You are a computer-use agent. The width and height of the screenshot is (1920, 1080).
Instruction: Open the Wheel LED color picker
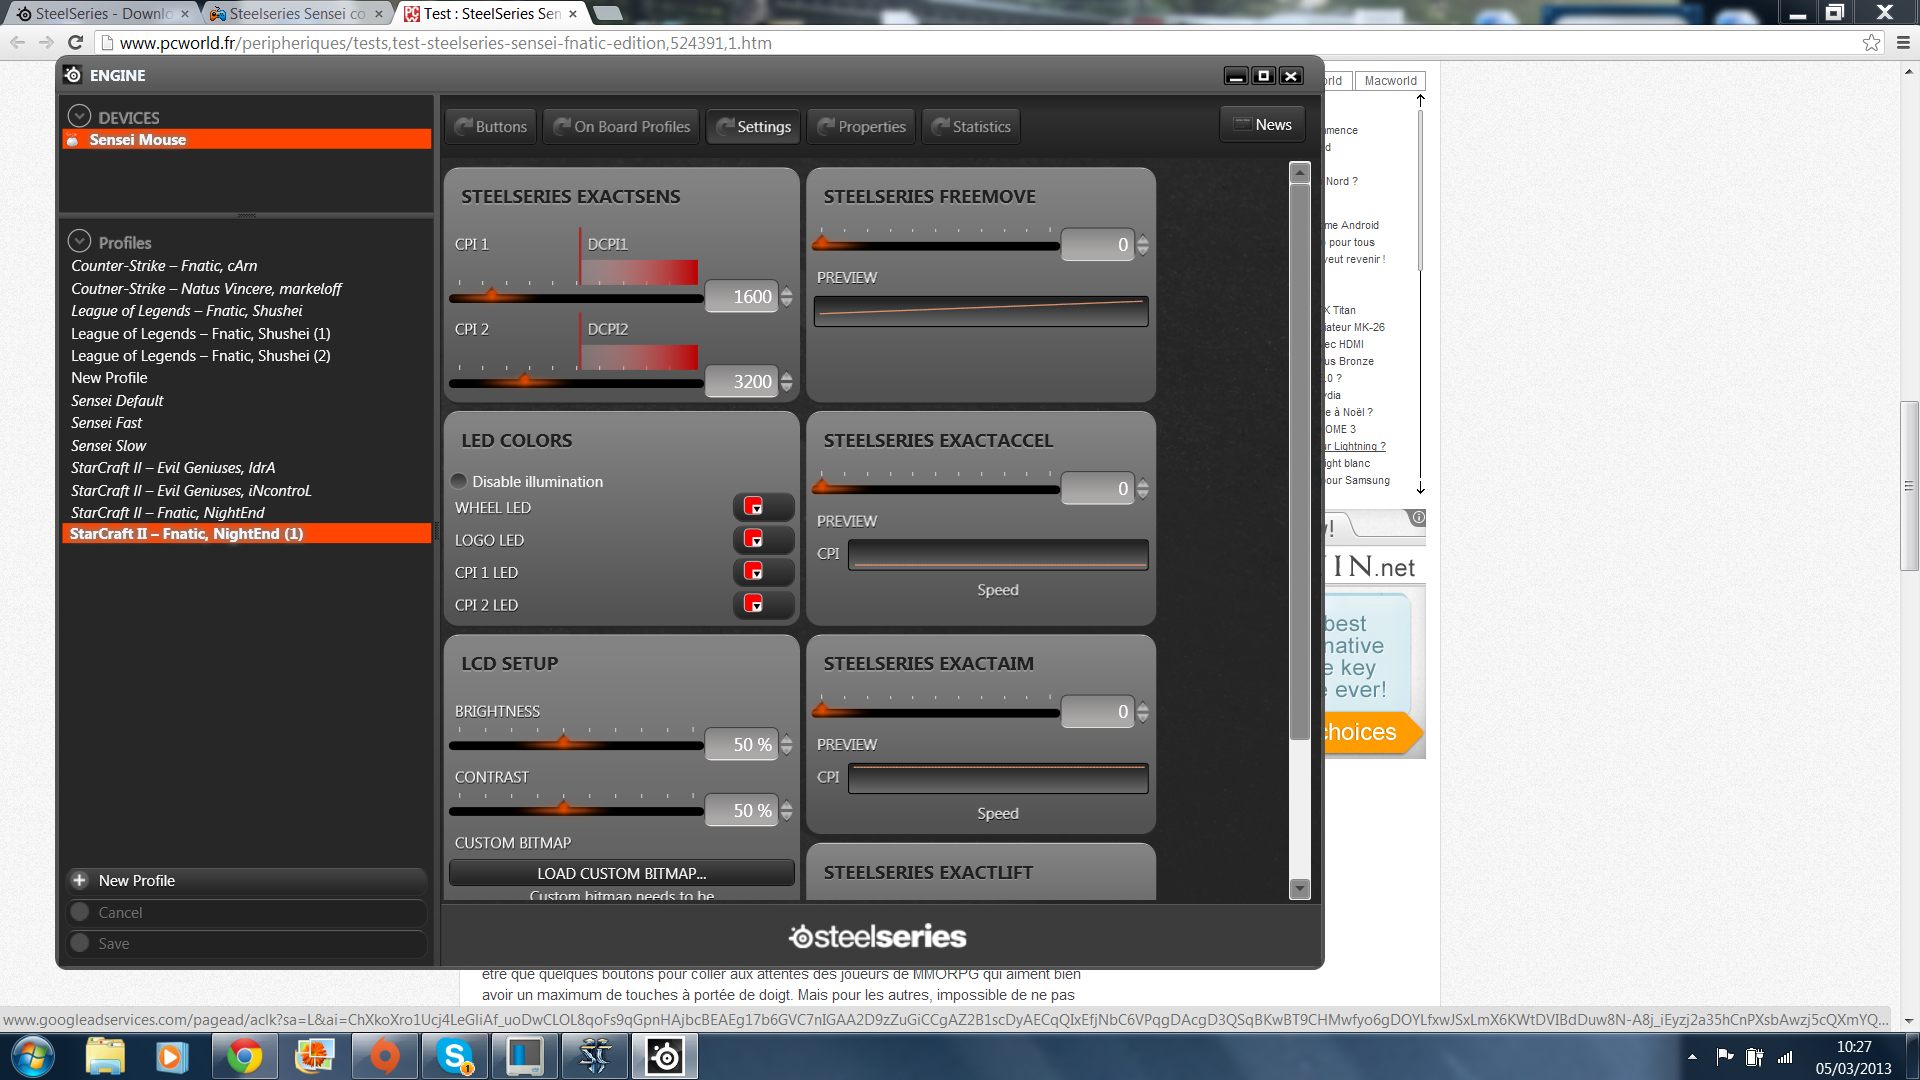(762, 507)
